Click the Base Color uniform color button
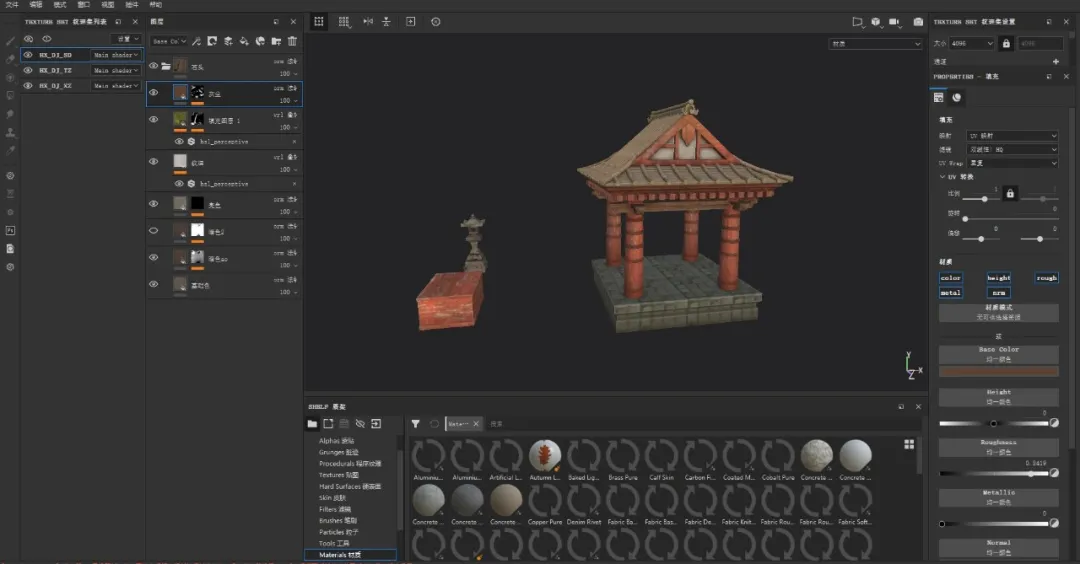The image size is (1080, 564). (998, 354)
